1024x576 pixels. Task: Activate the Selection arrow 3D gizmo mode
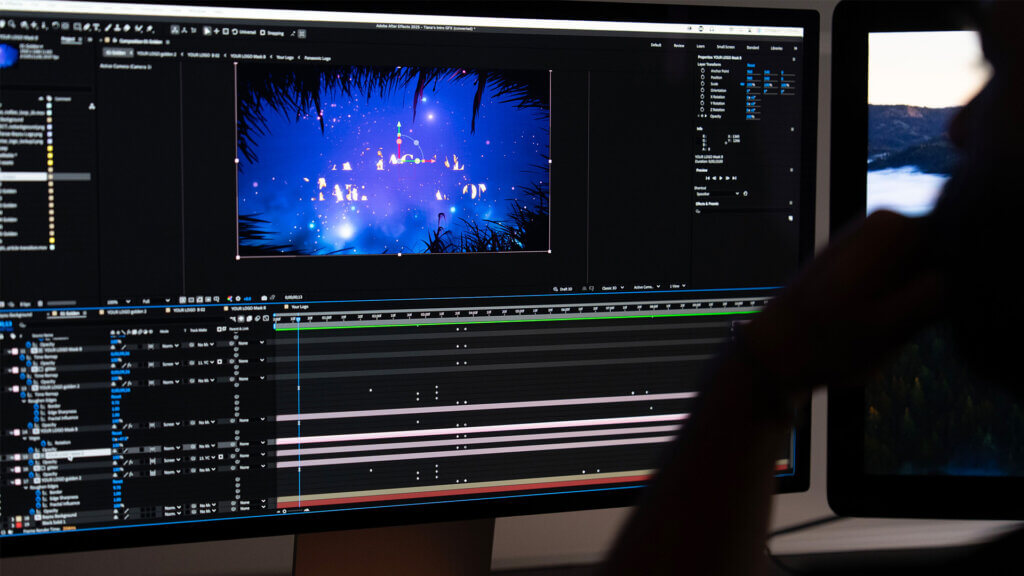pyautogui.click(x=207, y=31)
